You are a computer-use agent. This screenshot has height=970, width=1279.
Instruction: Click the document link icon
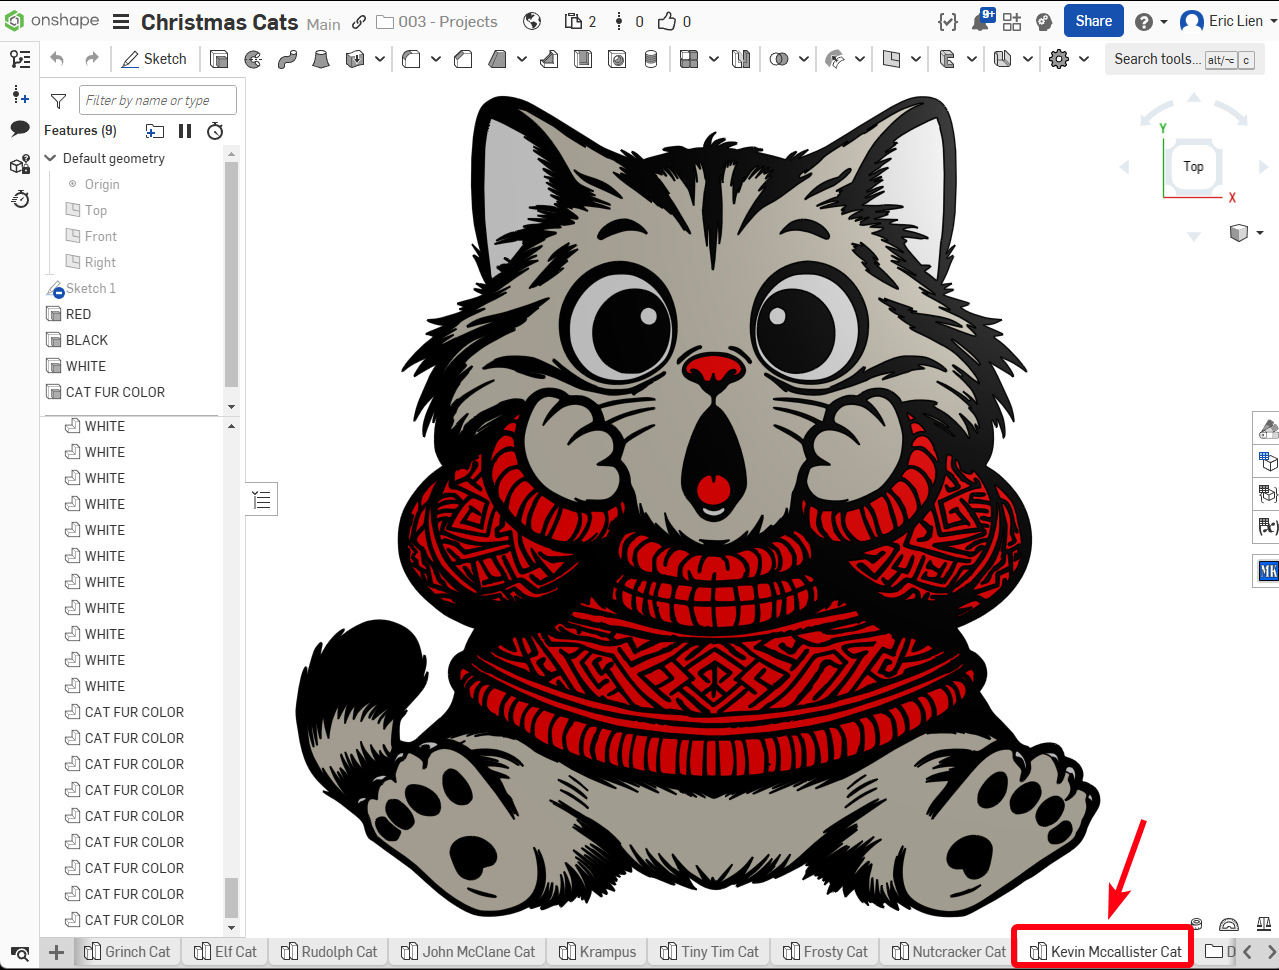(x=358, y=22)
